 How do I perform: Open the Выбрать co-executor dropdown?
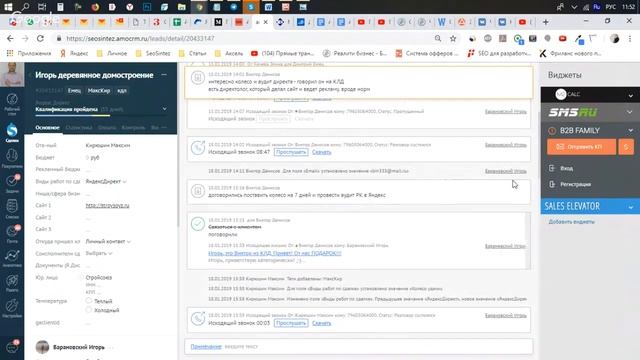[99, 253]
